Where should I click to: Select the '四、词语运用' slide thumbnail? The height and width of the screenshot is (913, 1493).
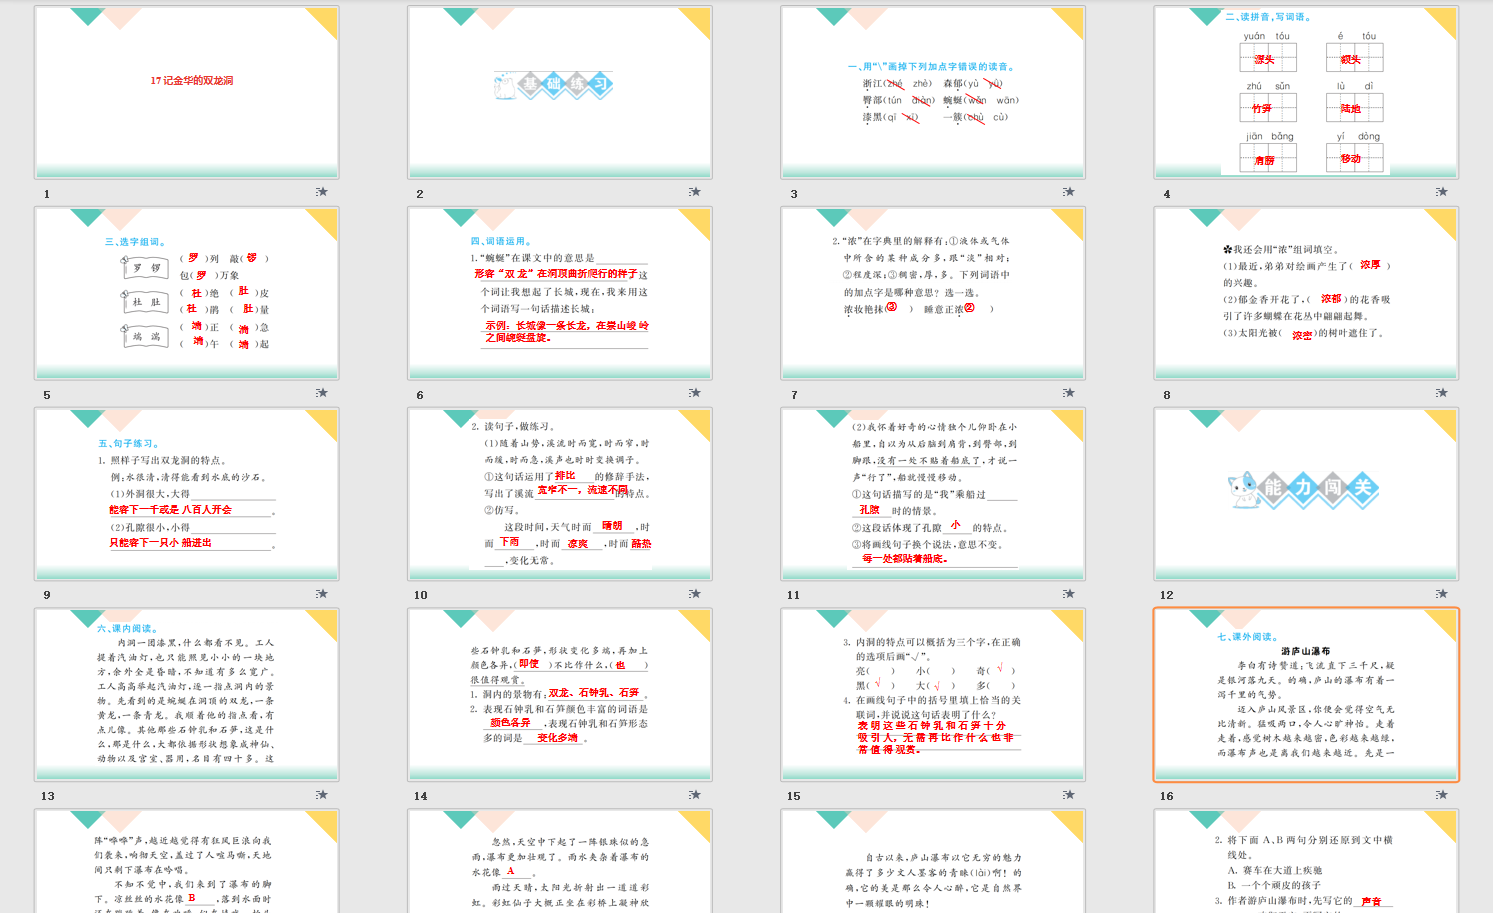560,293
